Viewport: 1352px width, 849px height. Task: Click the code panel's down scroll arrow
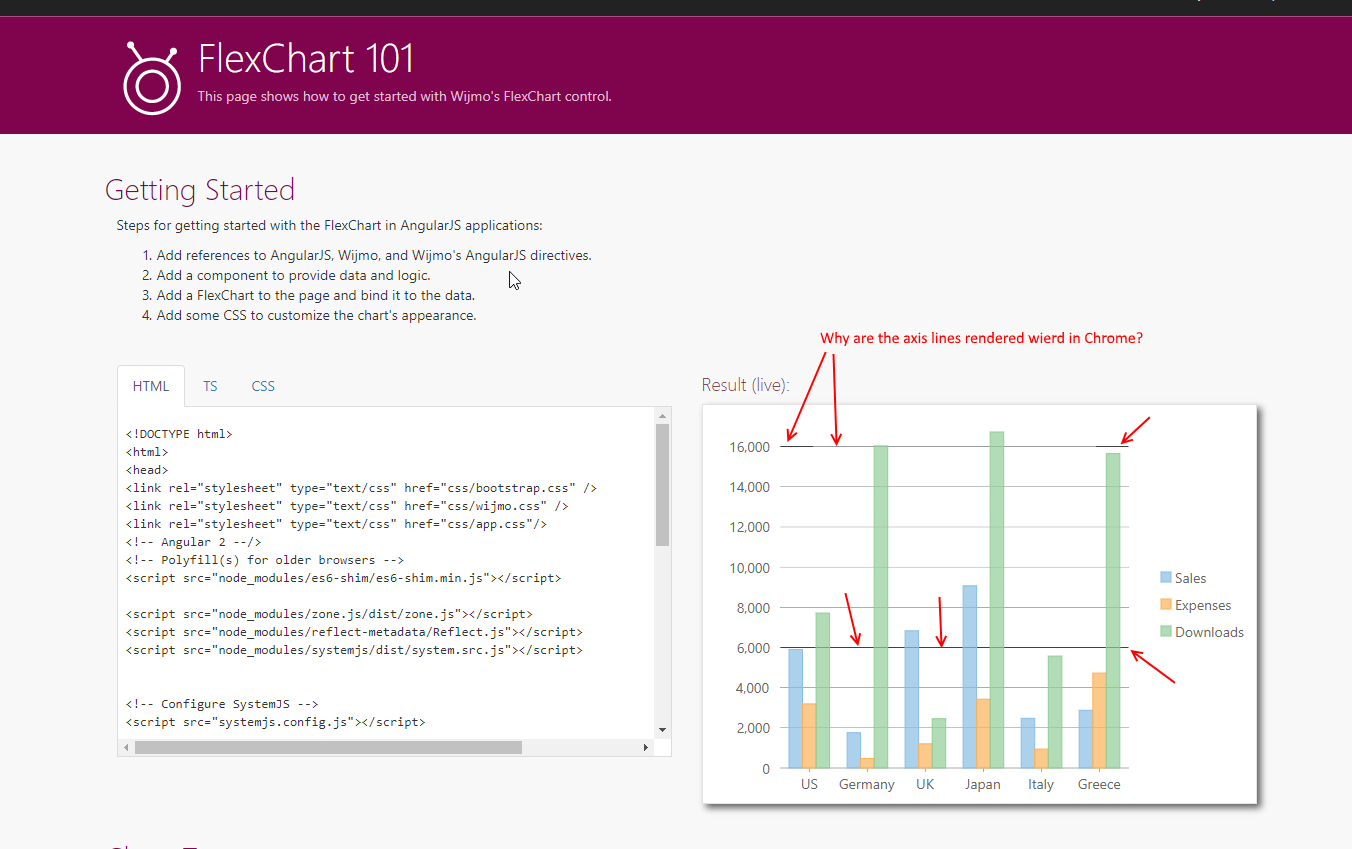click(x=662, y=727)
